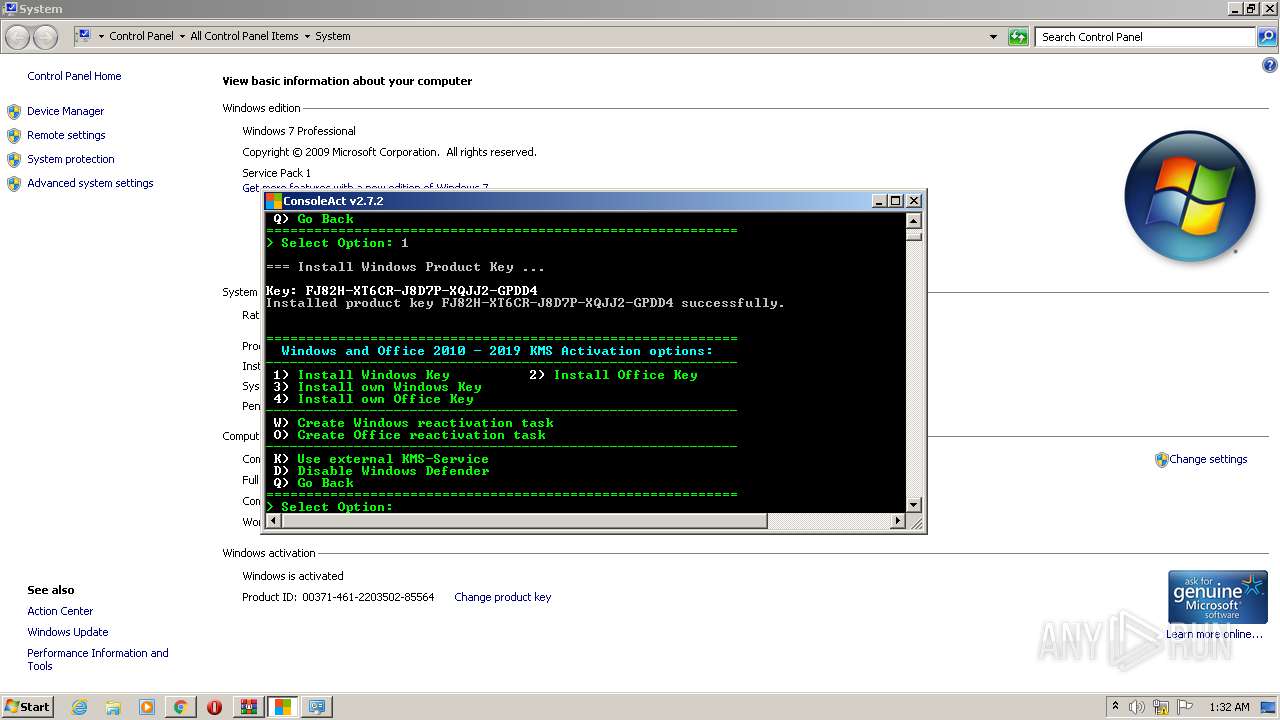Open Advanced system settings link
1280x720 pixels.
point(90,183)
